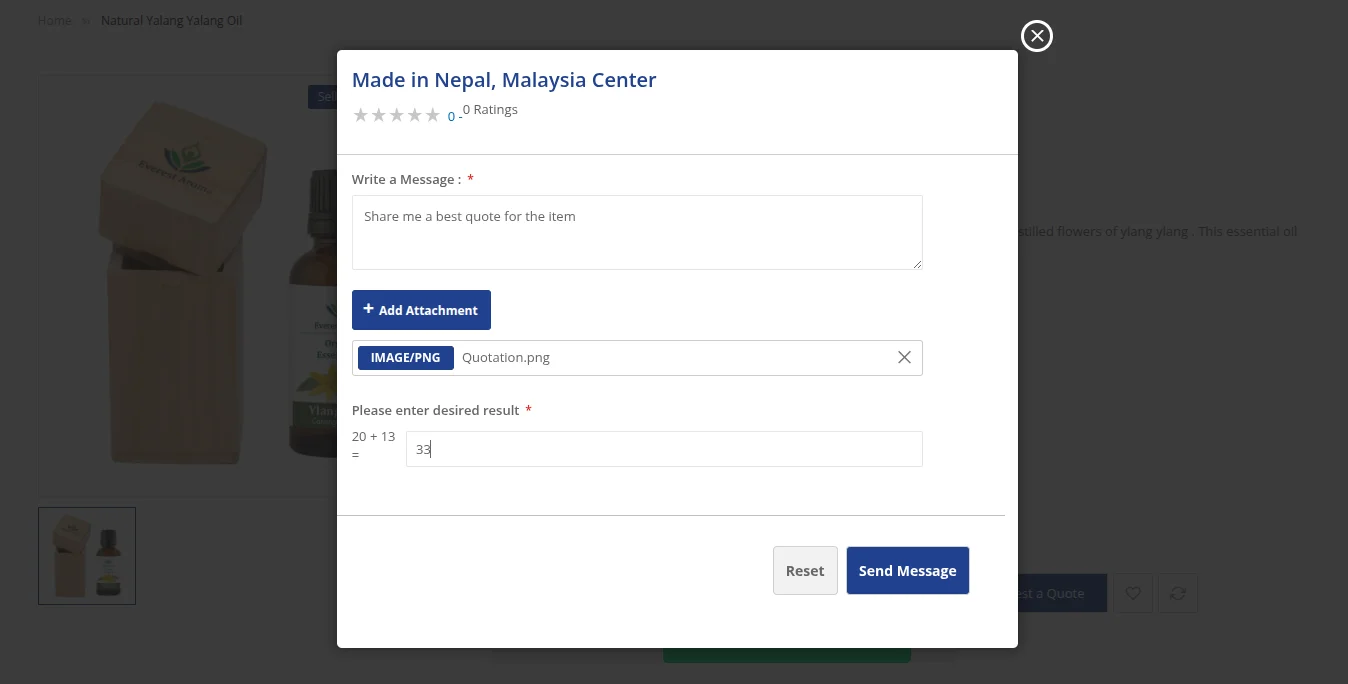Click the heart wishlist icon
The height and width of the screenshot is (684, 1348).
click(1132, 593)
